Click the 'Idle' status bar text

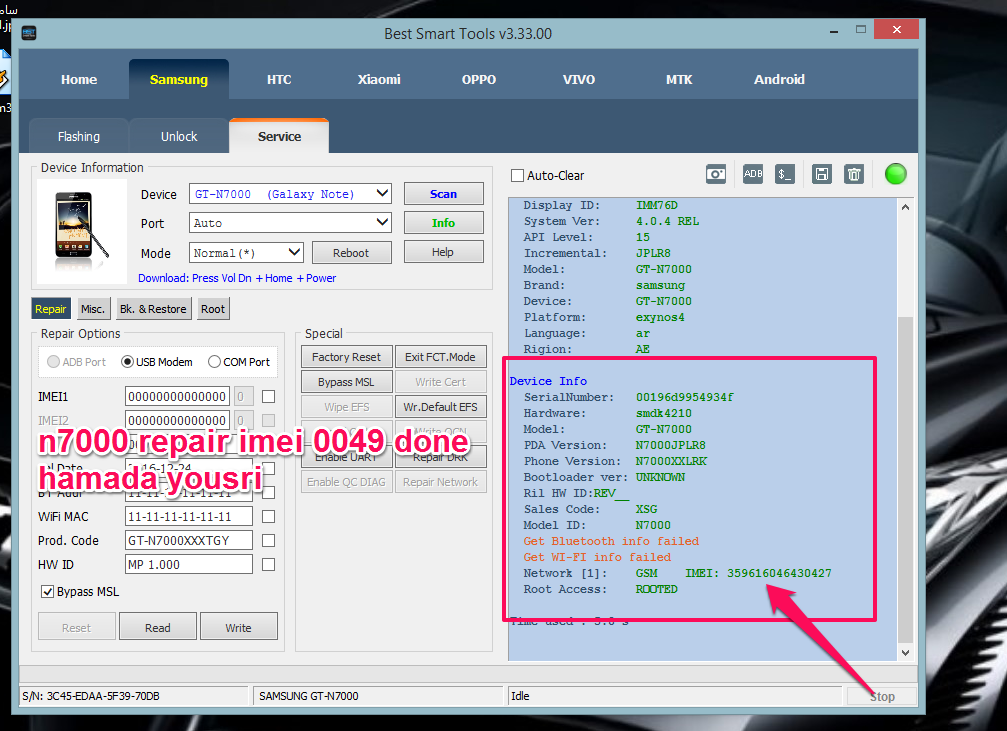tap(520, 696)
